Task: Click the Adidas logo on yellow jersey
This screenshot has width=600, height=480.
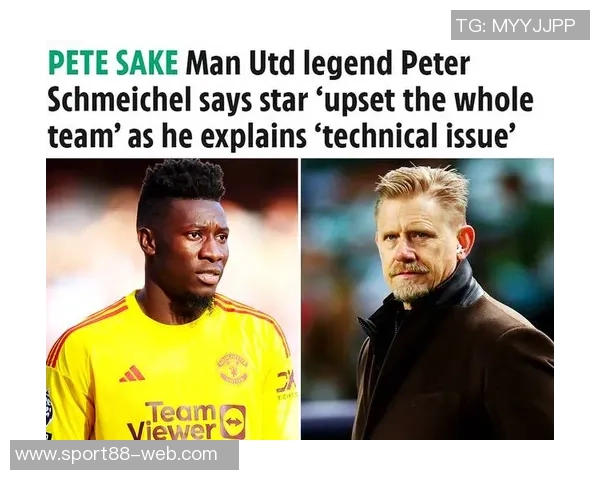Action: coord(132,374)
